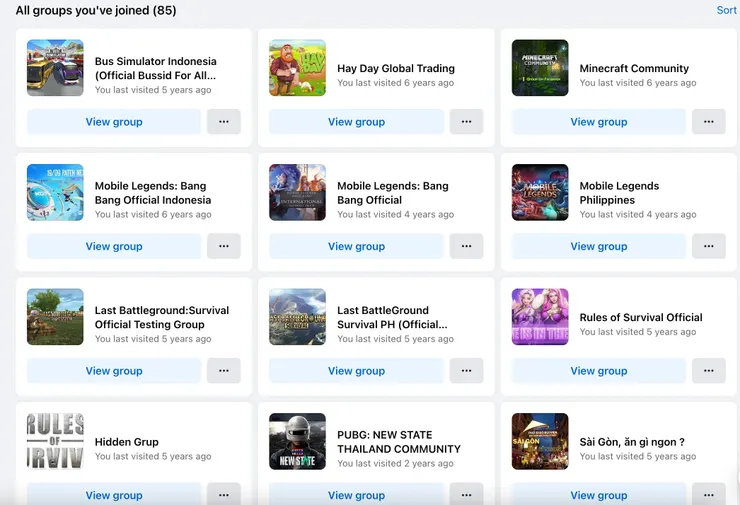Click Last BattleGround Survival PH thumbnail
The height and width of the screenshot is (505, 740).
(x=297, y=317)
